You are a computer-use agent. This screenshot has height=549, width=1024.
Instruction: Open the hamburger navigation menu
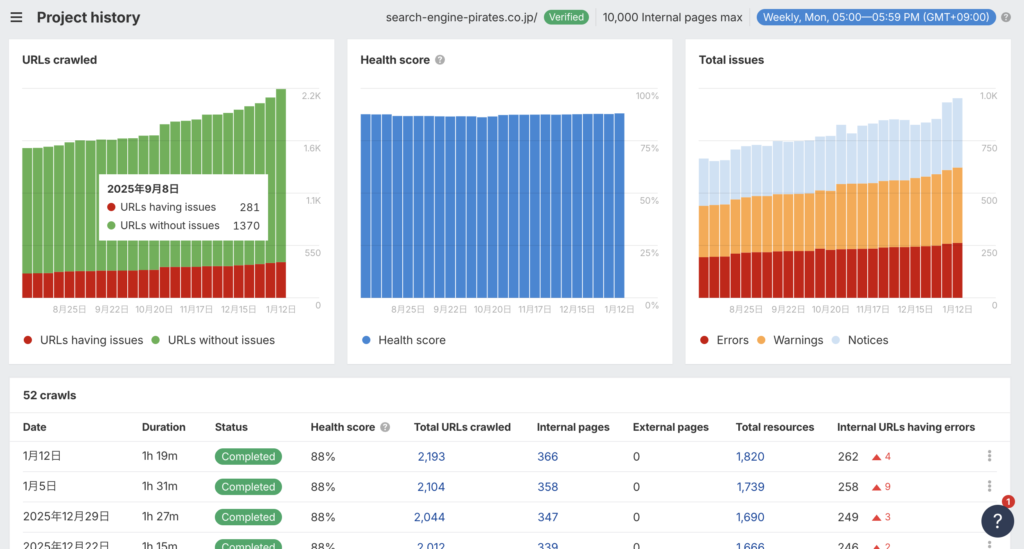click(x=16, y=17)
